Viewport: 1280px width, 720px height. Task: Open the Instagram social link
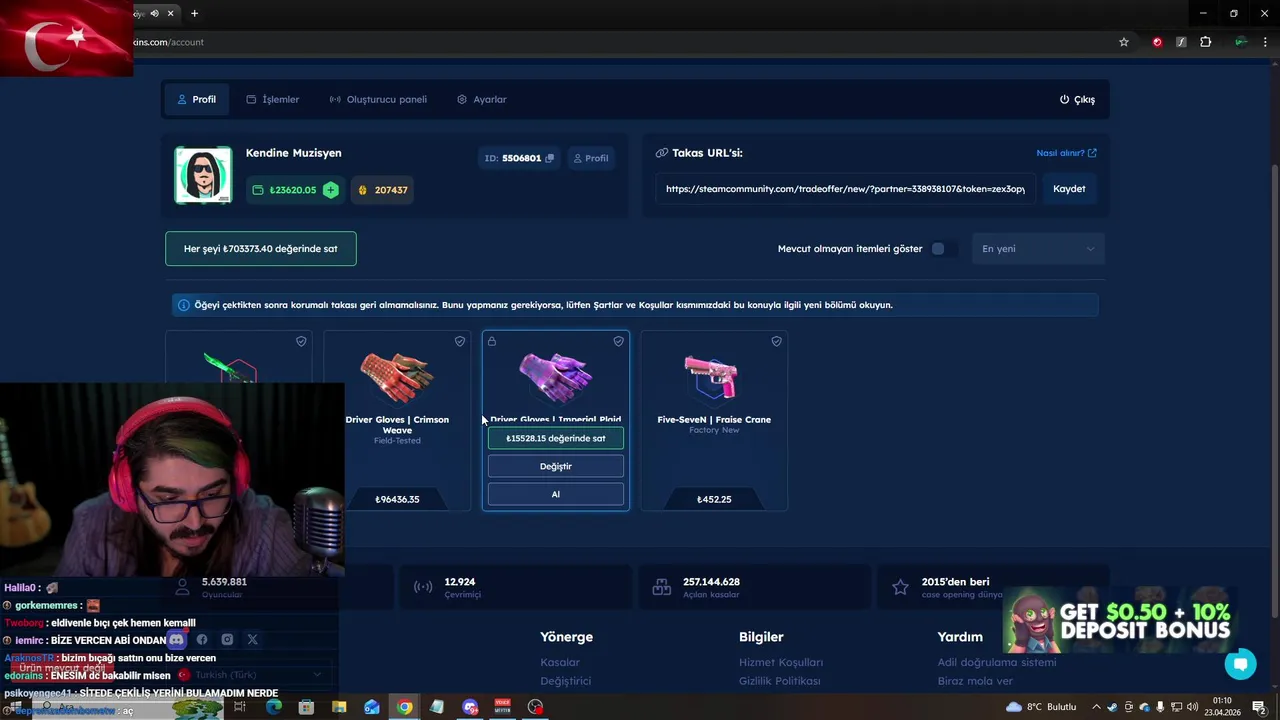[x=227, y=639]
